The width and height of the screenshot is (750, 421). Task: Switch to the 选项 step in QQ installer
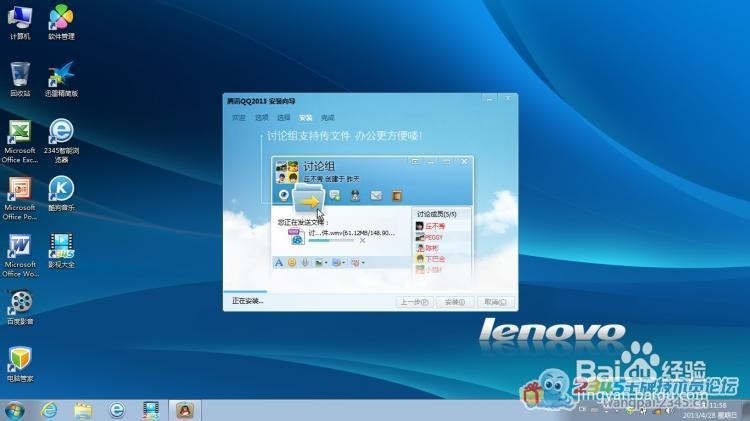(x=261, y=118)
